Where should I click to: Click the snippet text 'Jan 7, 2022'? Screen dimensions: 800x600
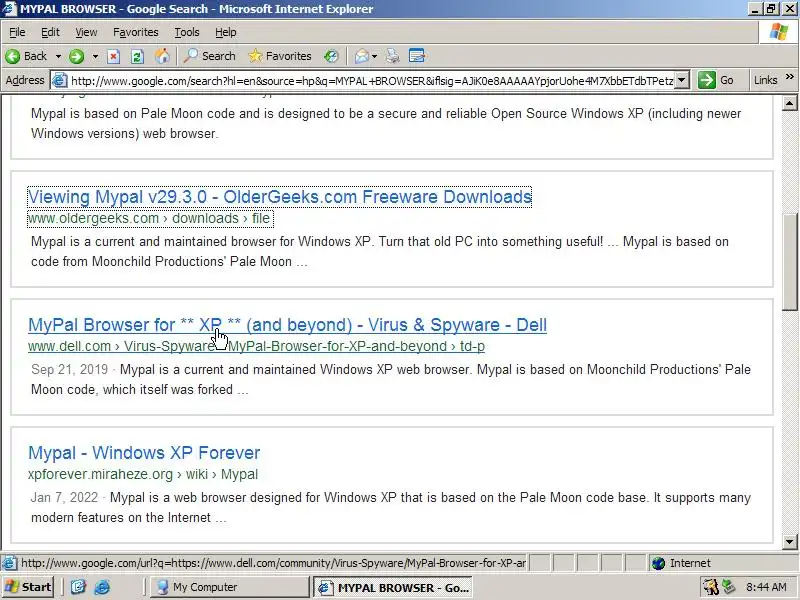click(x=64, y=497)
